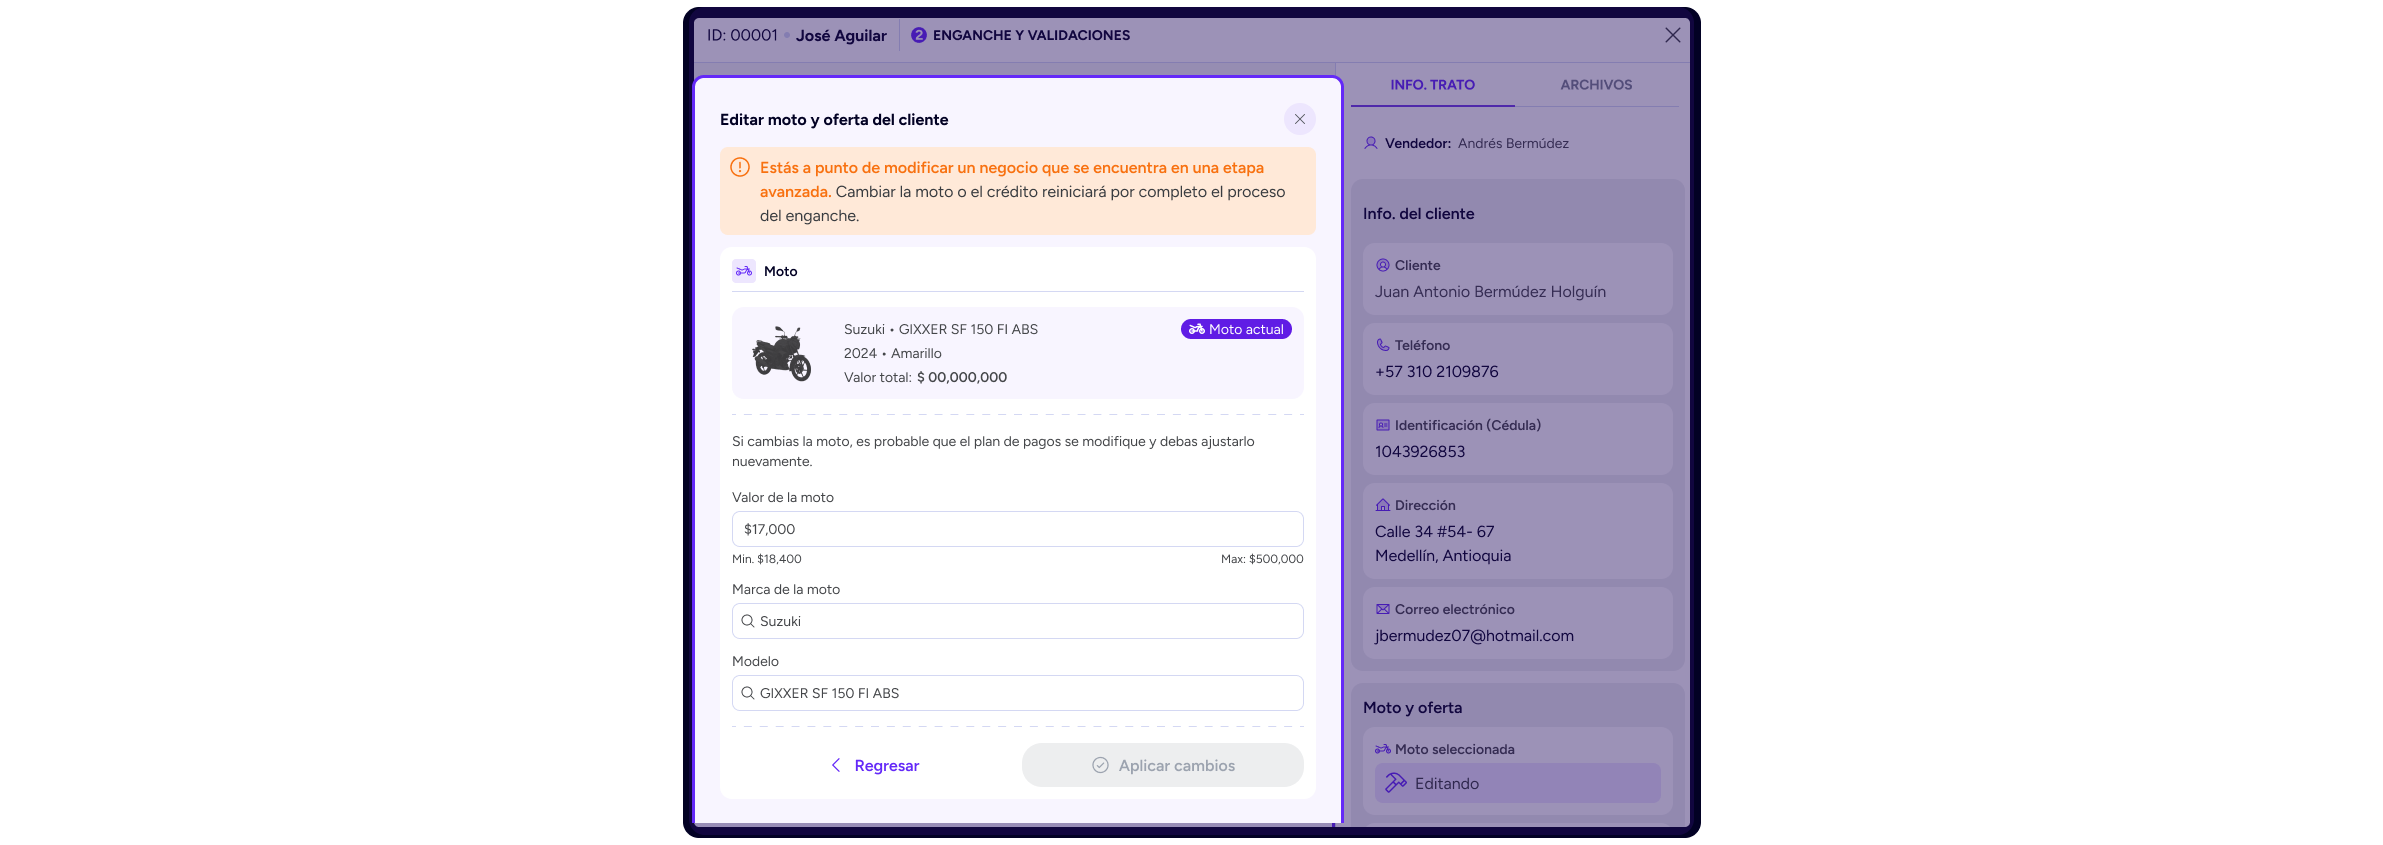
Task: Click the Marca de la moto search field
Action: pyautogui.click(x=1017, y=621)
